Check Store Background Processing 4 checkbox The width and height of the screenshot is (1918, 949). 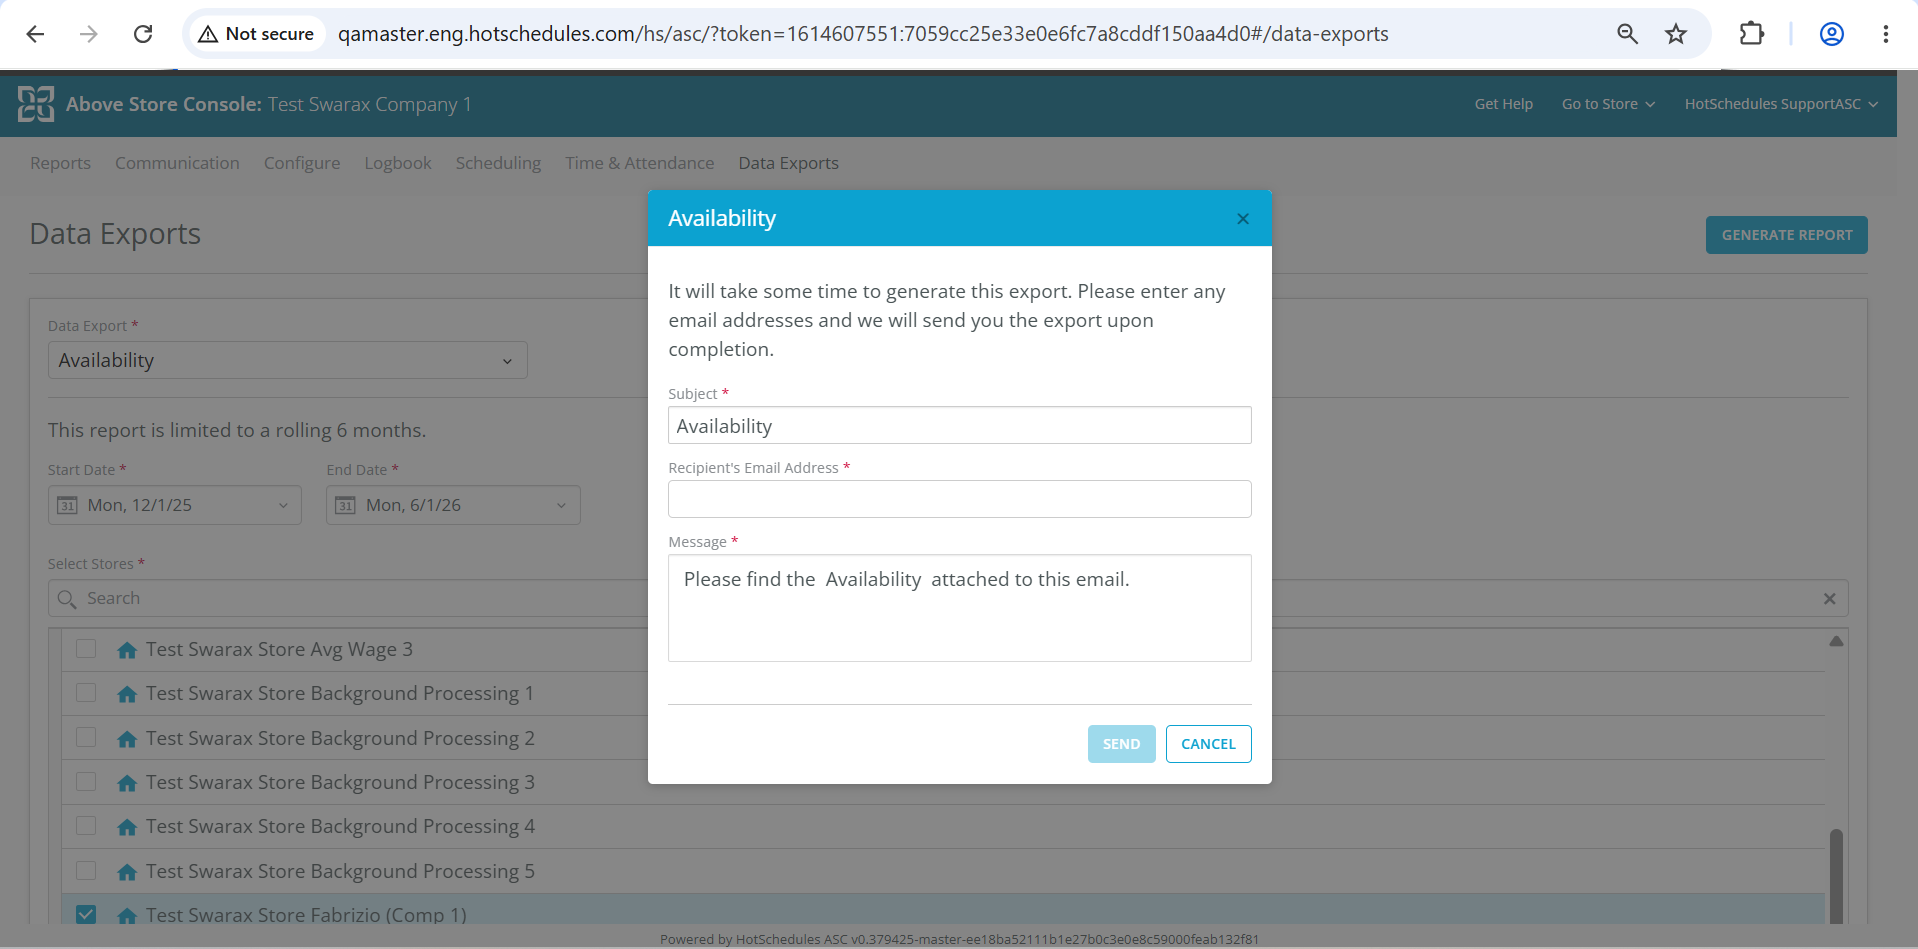[x=86, y=826]
